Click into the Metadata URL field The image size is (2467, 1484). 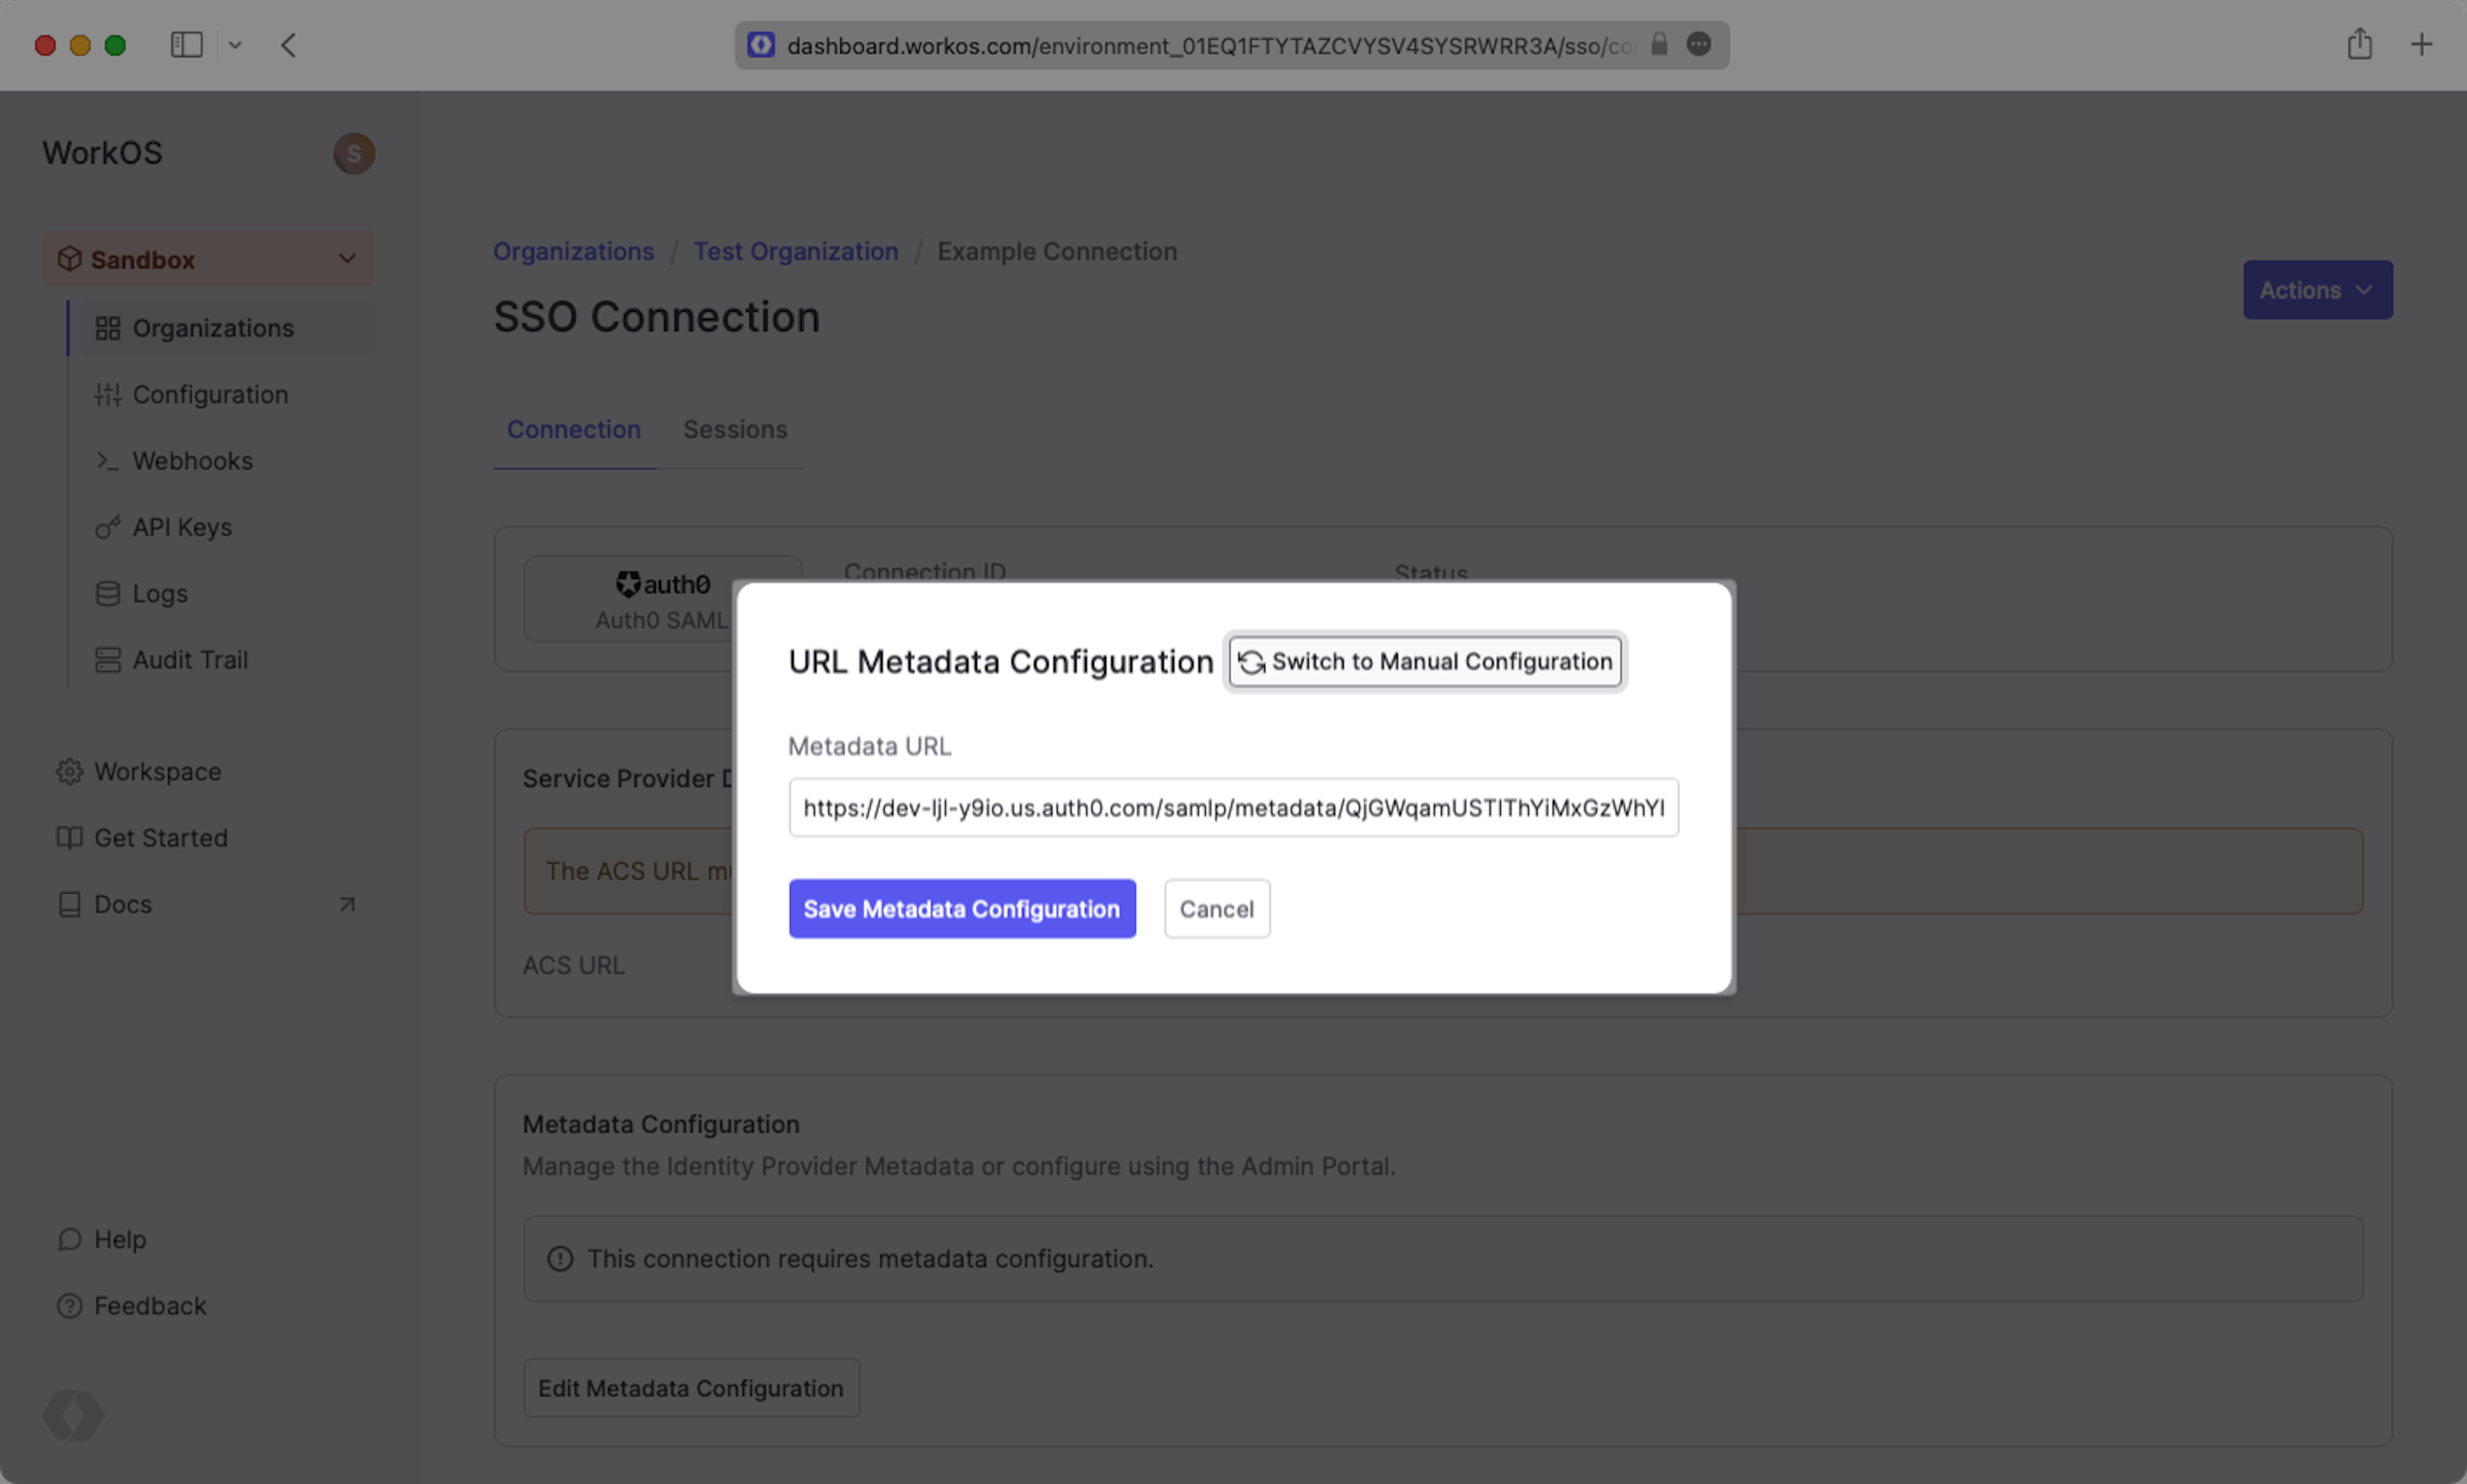point(1232,808)
